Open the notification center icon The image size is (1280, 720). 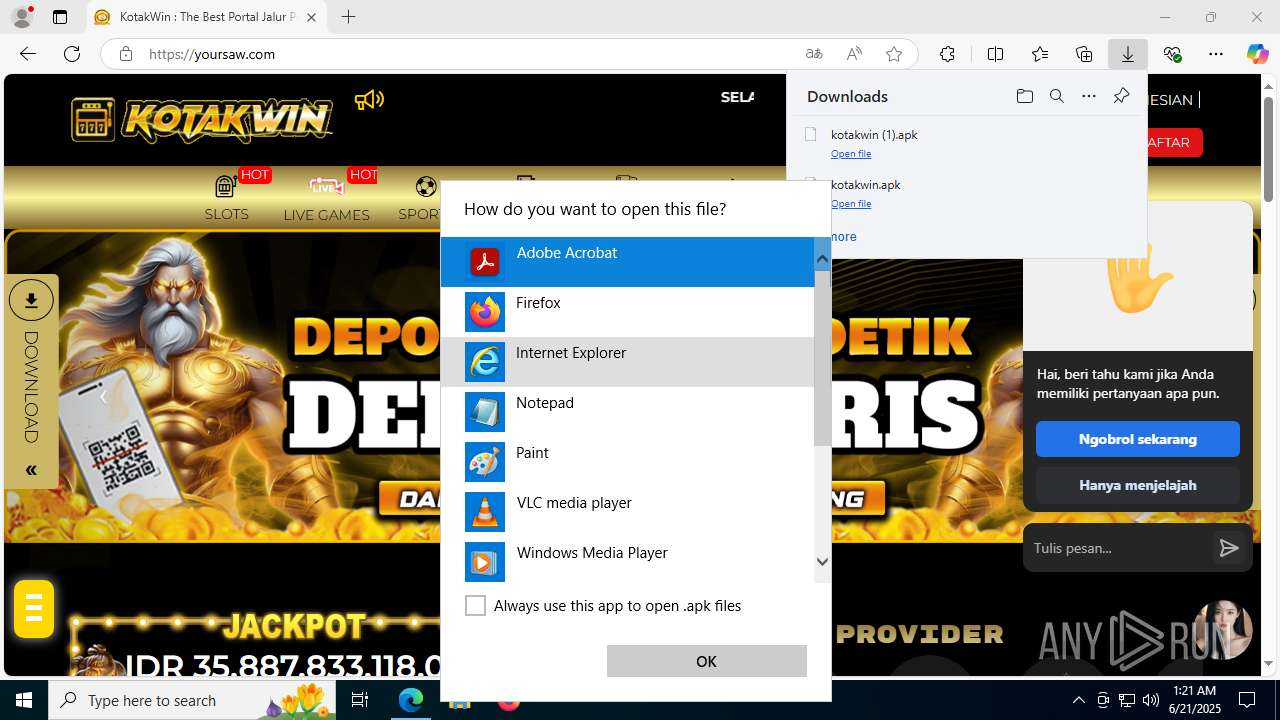(x=1247, y=700)
